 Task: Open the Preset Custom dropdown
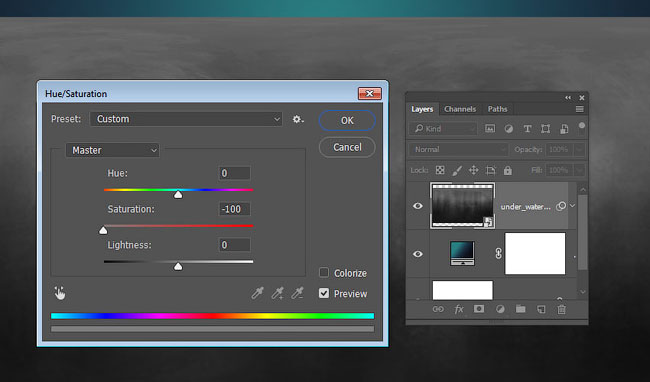pos(186,119)
